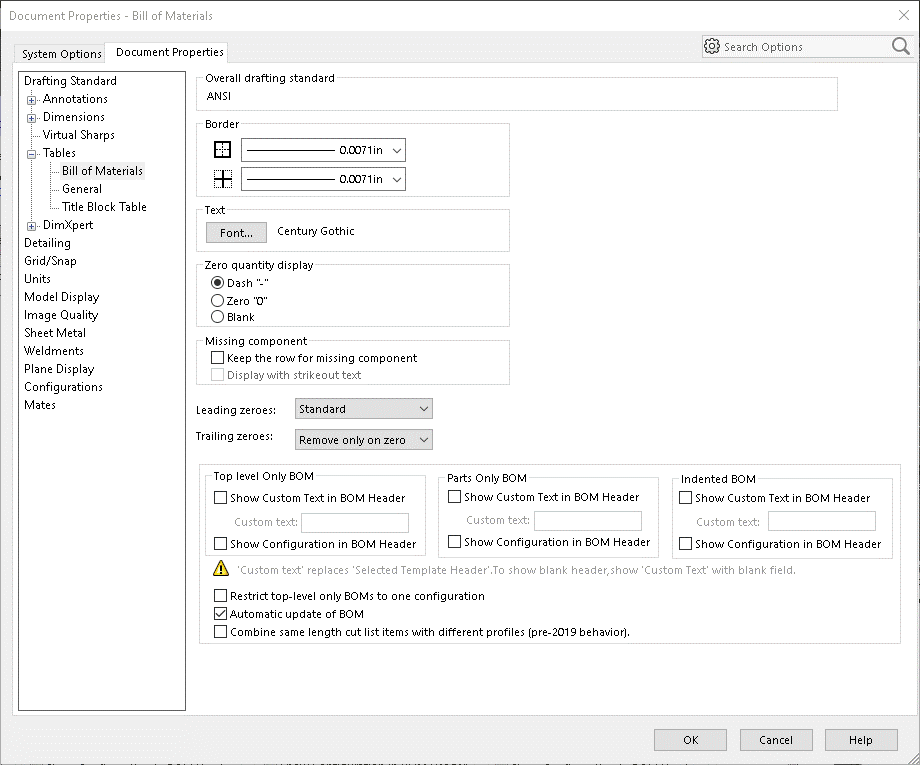Open Help for this dialog
Viewport: 920px width, 765px height.
(861, 740)
